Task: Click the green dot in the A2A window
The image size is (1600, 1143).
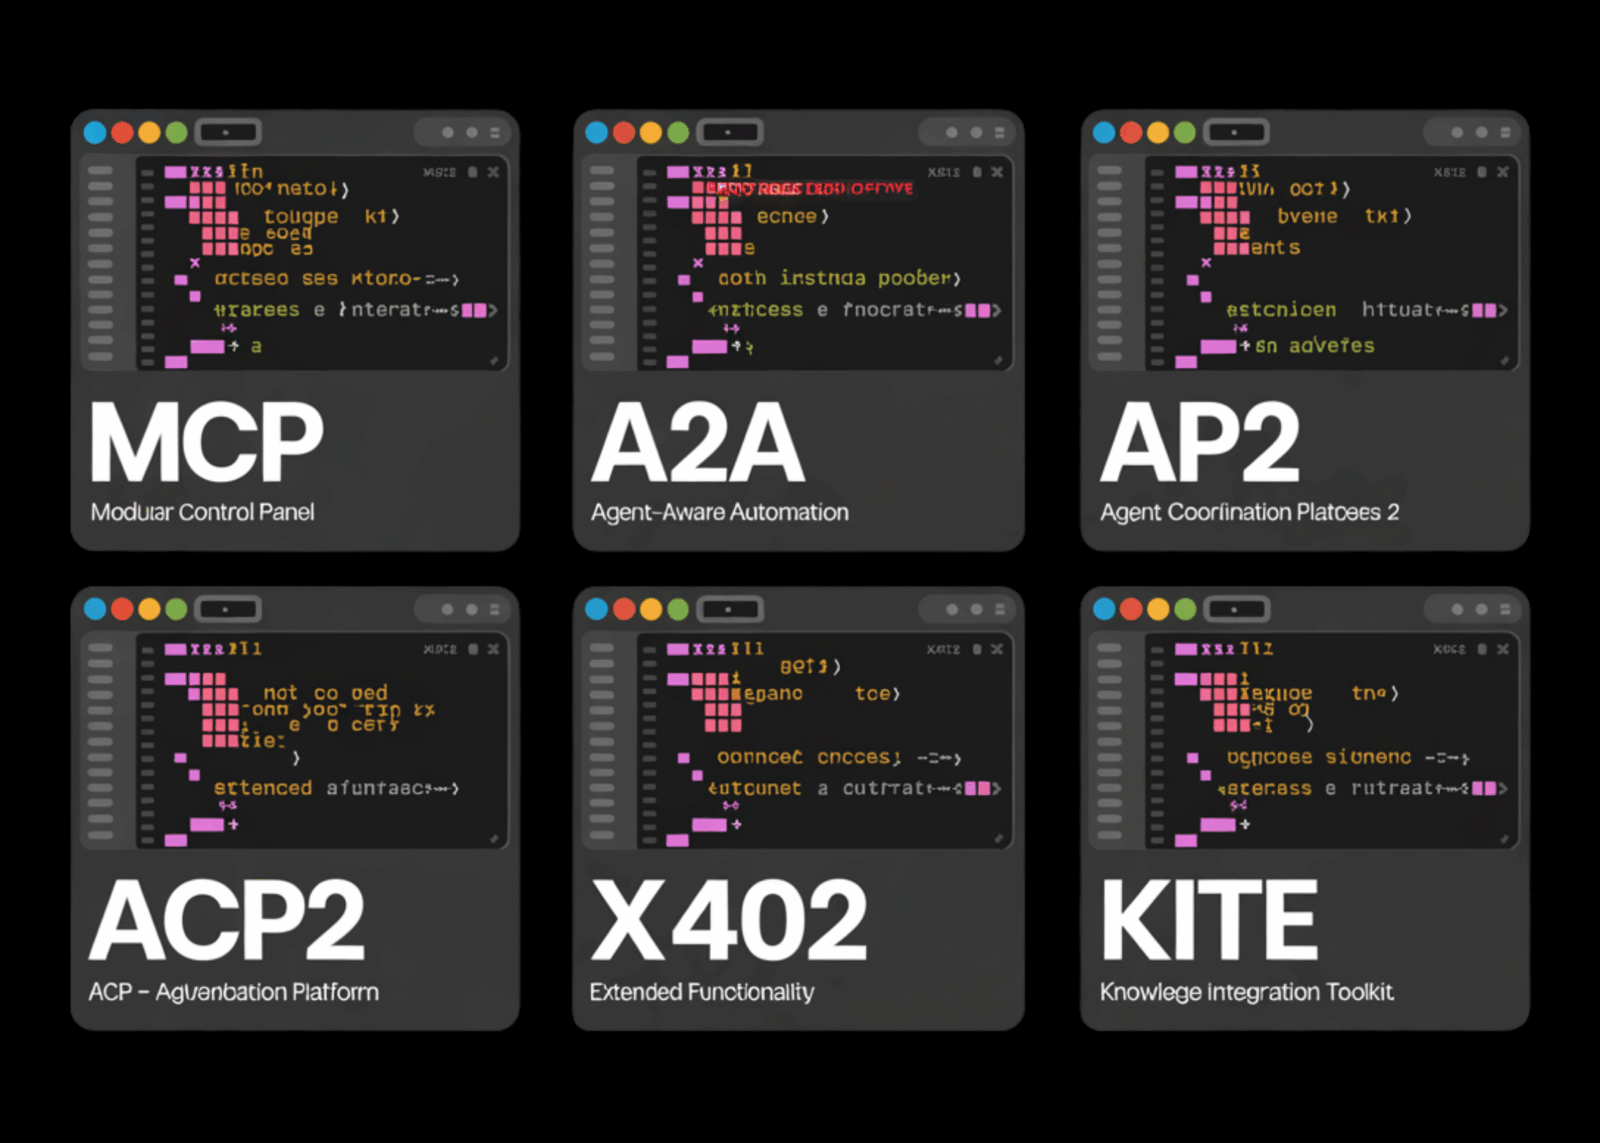Action: coord(678,133)
